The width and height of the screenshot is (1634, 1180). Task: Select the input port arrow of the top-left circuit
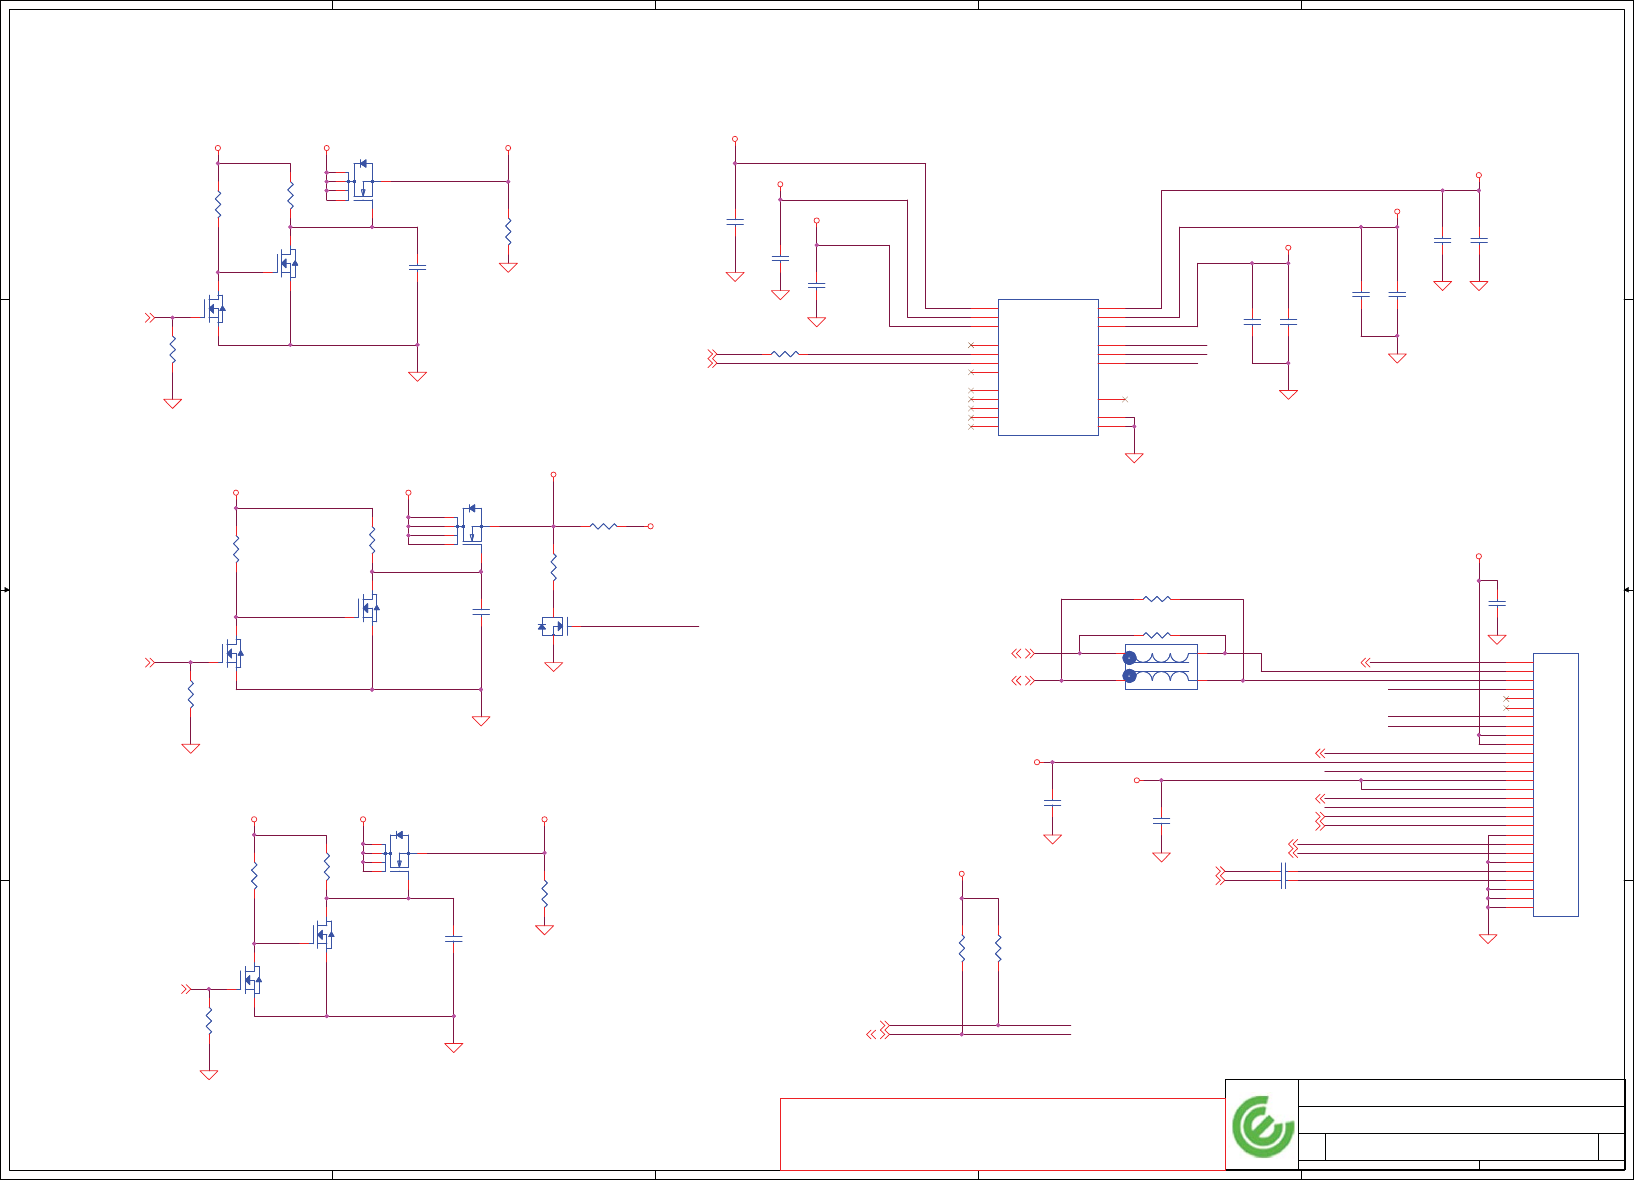point(150,317)
